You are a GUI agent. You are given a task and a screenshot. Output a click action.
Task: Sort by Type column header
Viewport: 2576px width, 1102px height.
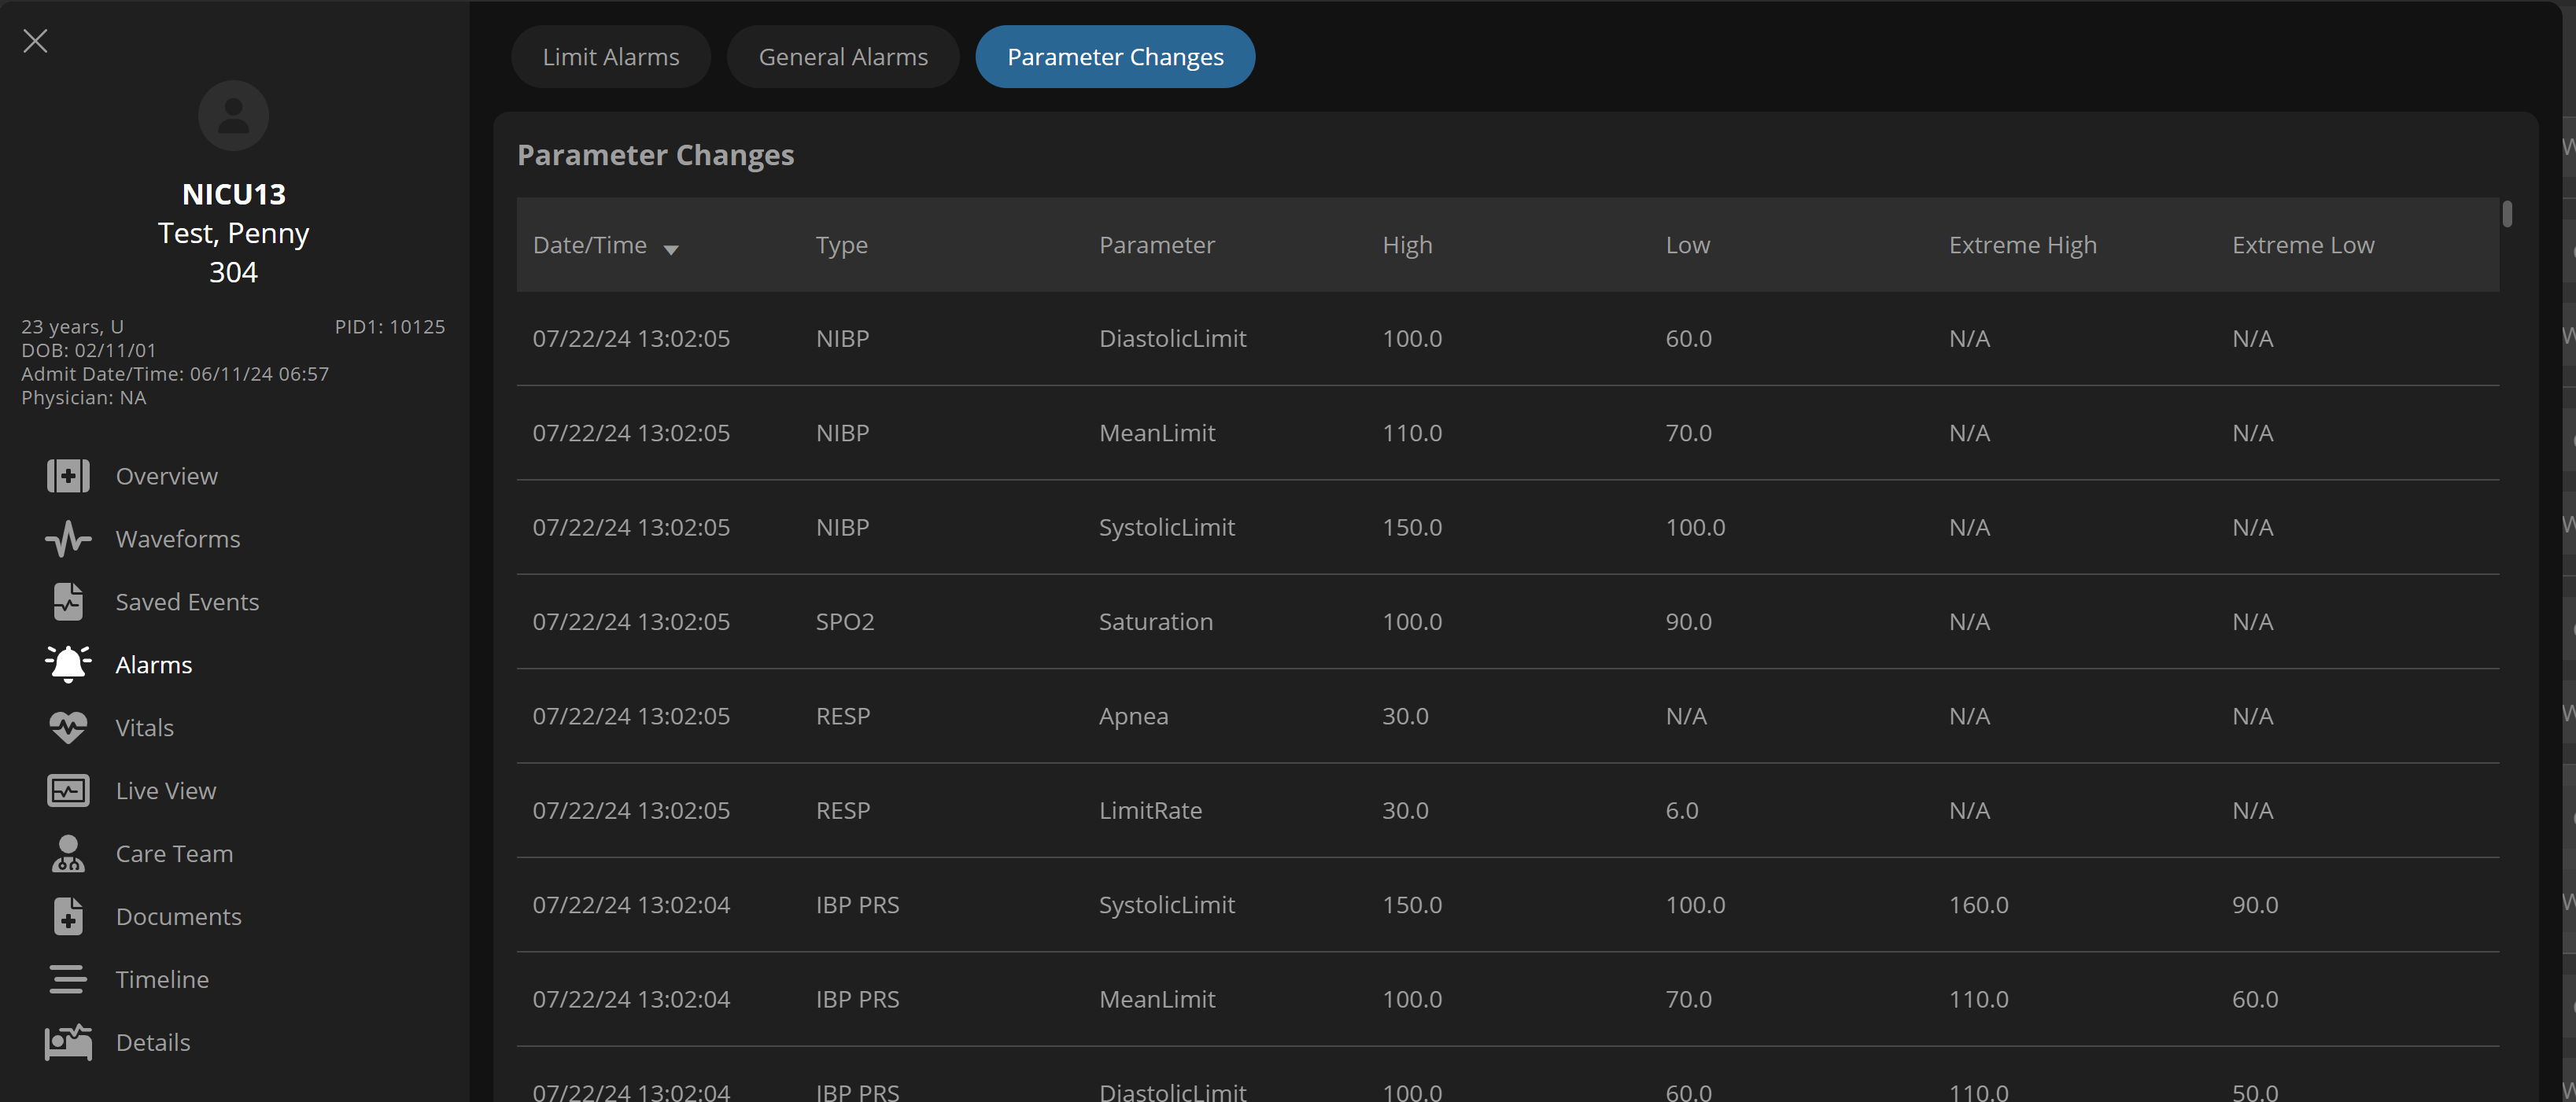(x=842, y=246)
